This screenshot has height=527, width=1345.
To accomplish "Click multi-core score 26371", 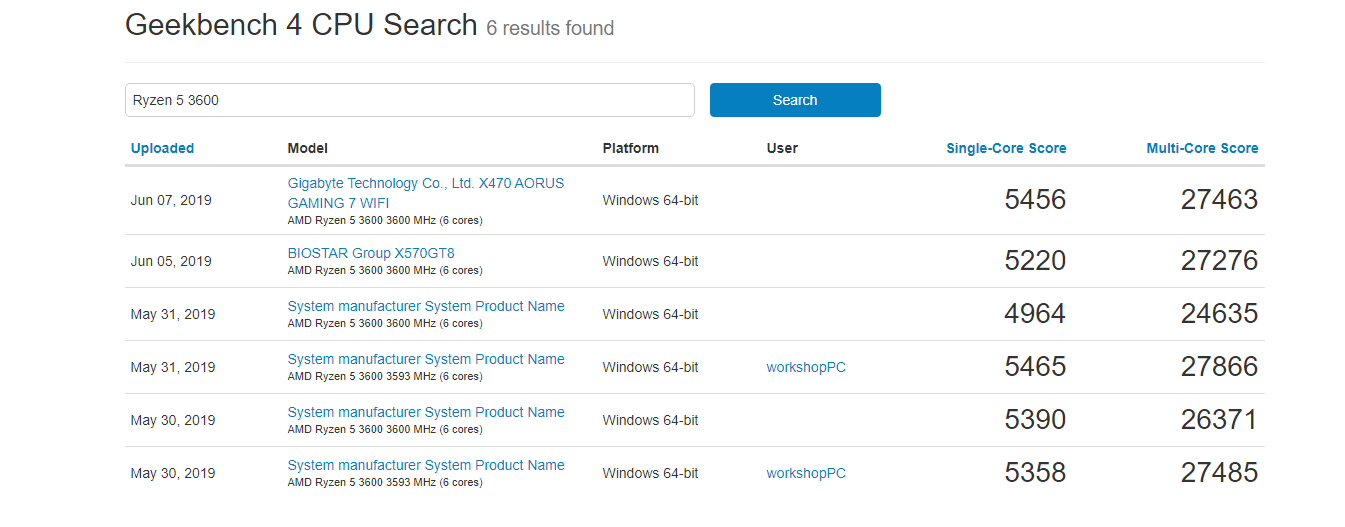I will (1219, 420).
